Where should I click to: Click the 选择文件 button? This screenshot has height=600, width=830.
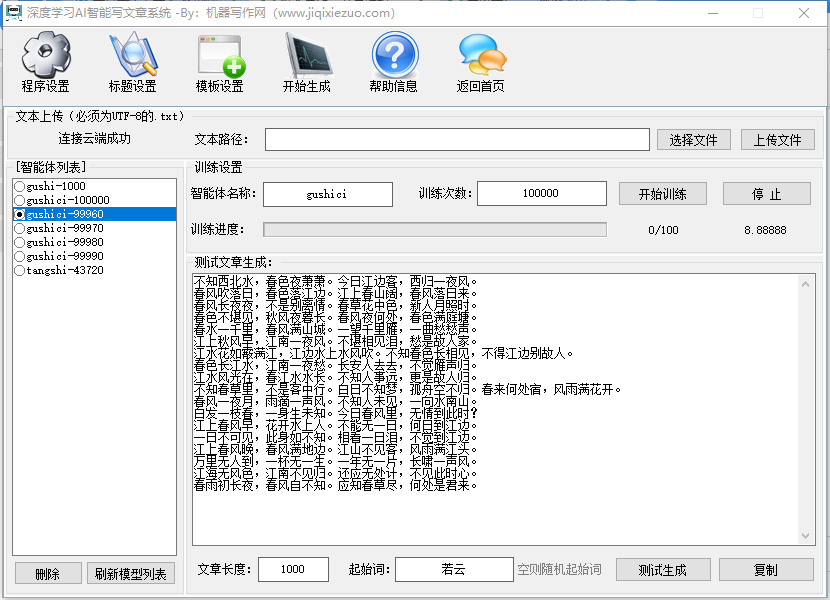point(693,140)
